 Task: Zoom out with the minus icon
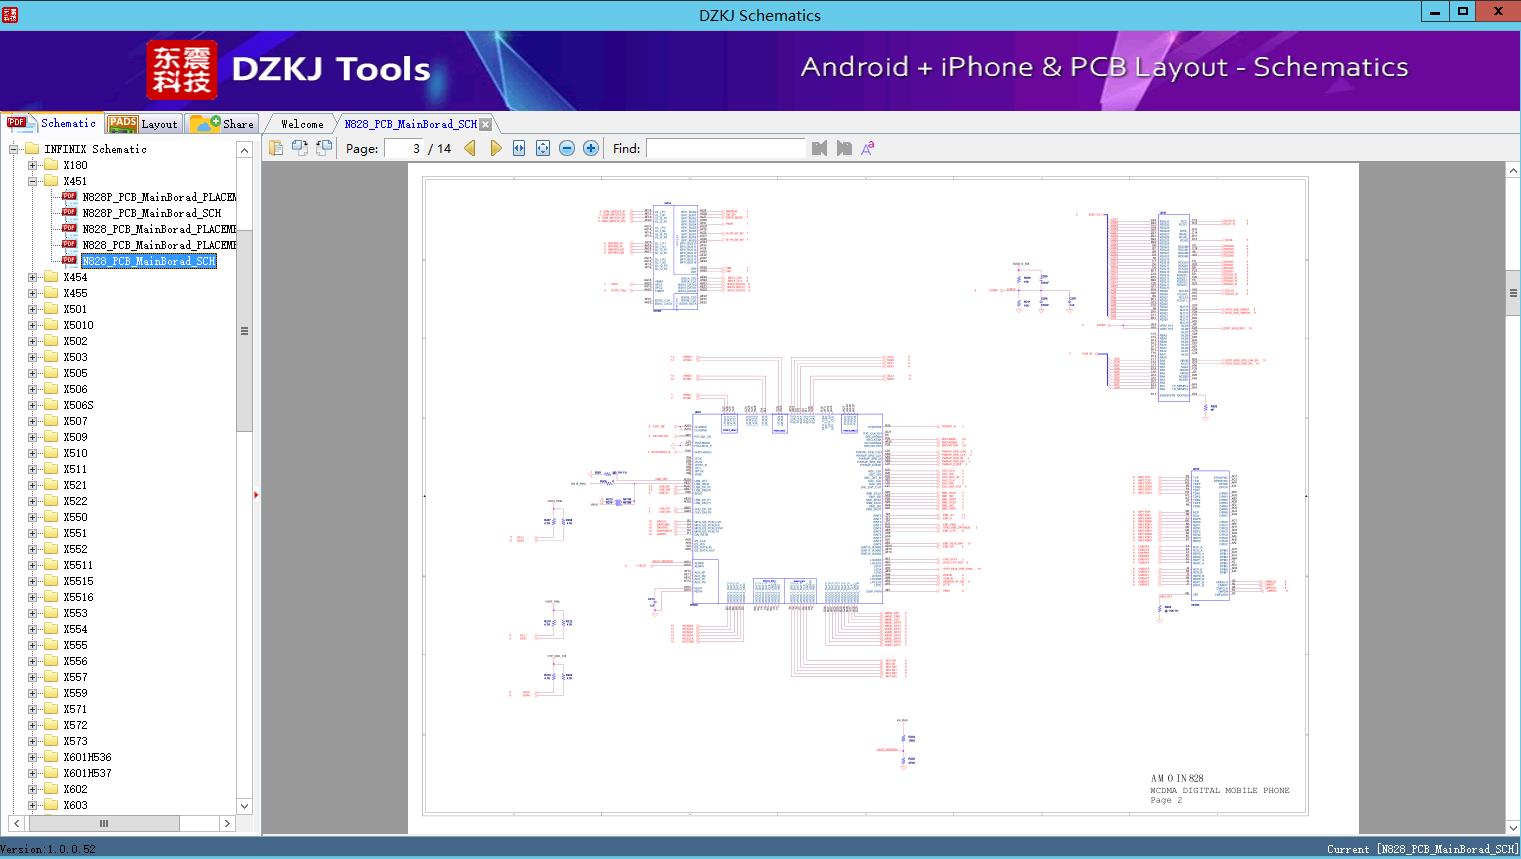[567, 148]
